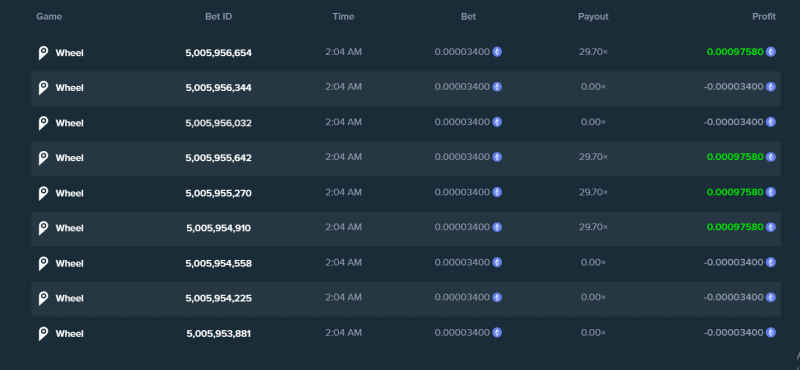Click the Wheel game icon for bet 5,005,955,642
800x370 pixels.
pos(44,158)
